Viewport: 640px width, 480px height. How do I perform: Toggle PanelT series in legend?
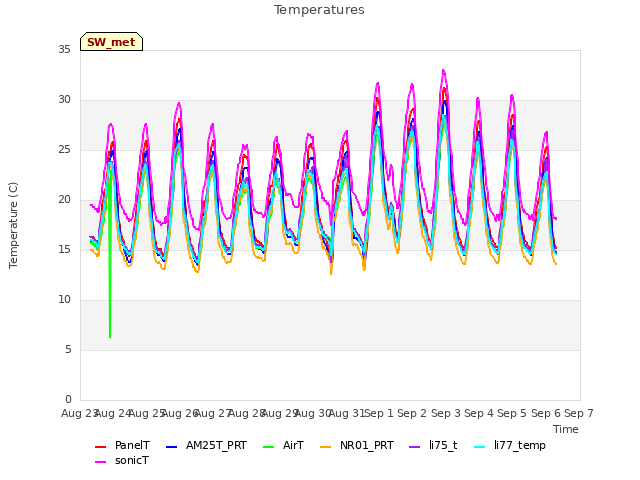(122, 445)
